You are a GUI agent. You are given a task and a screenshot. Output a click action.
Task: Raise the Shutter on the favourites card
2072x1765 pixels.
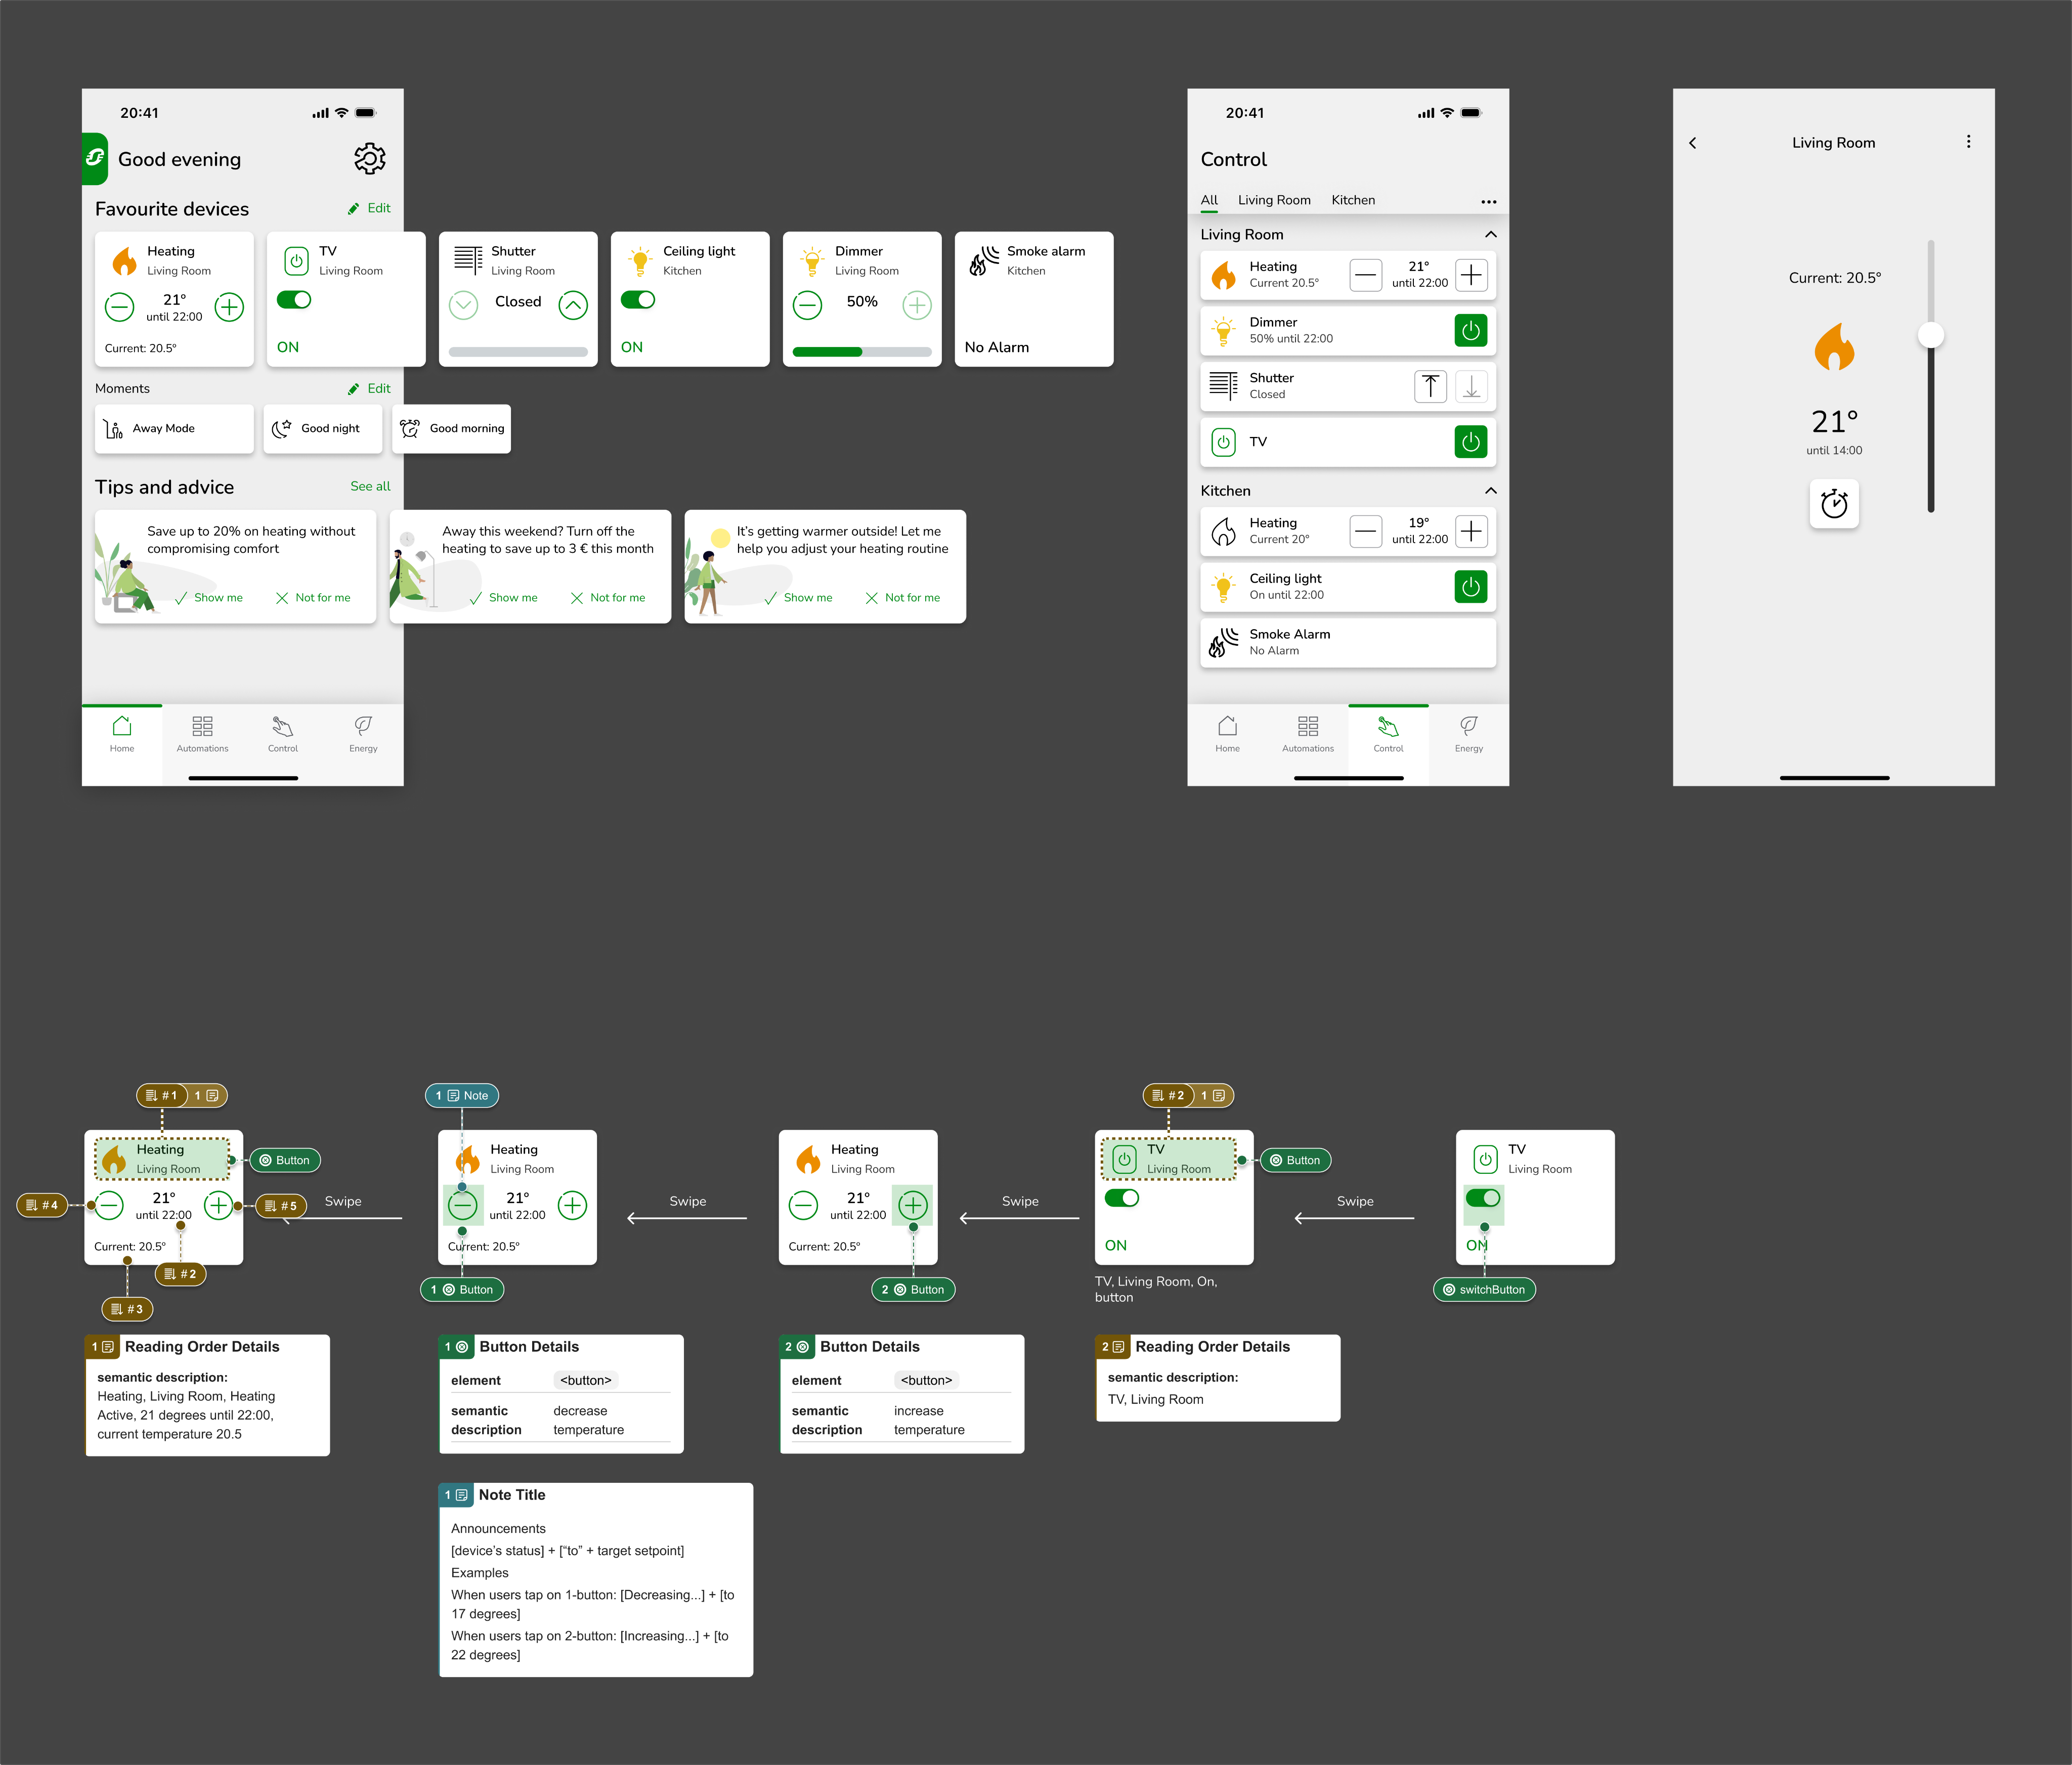[573, 305]
